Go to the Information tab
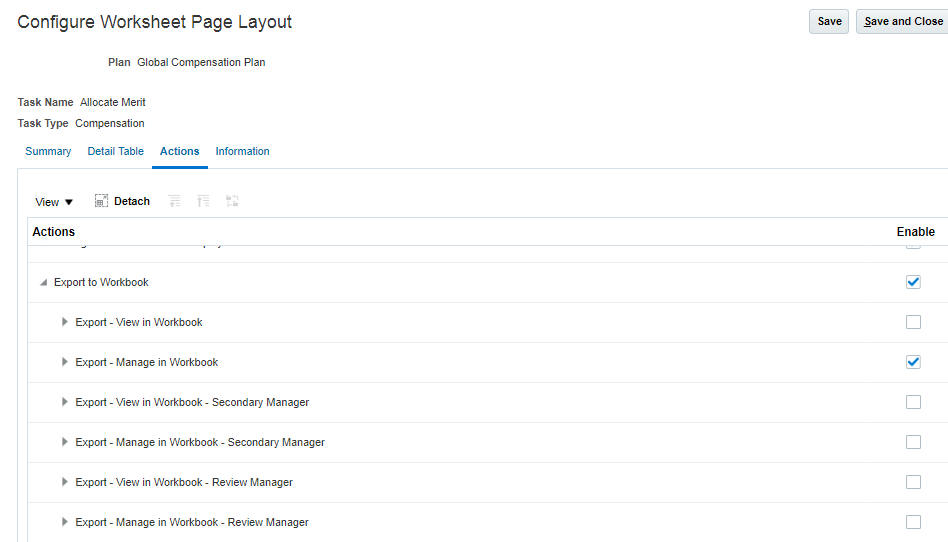Image resolution: width=948 pixels, height=542 pixels. [242, 151]
